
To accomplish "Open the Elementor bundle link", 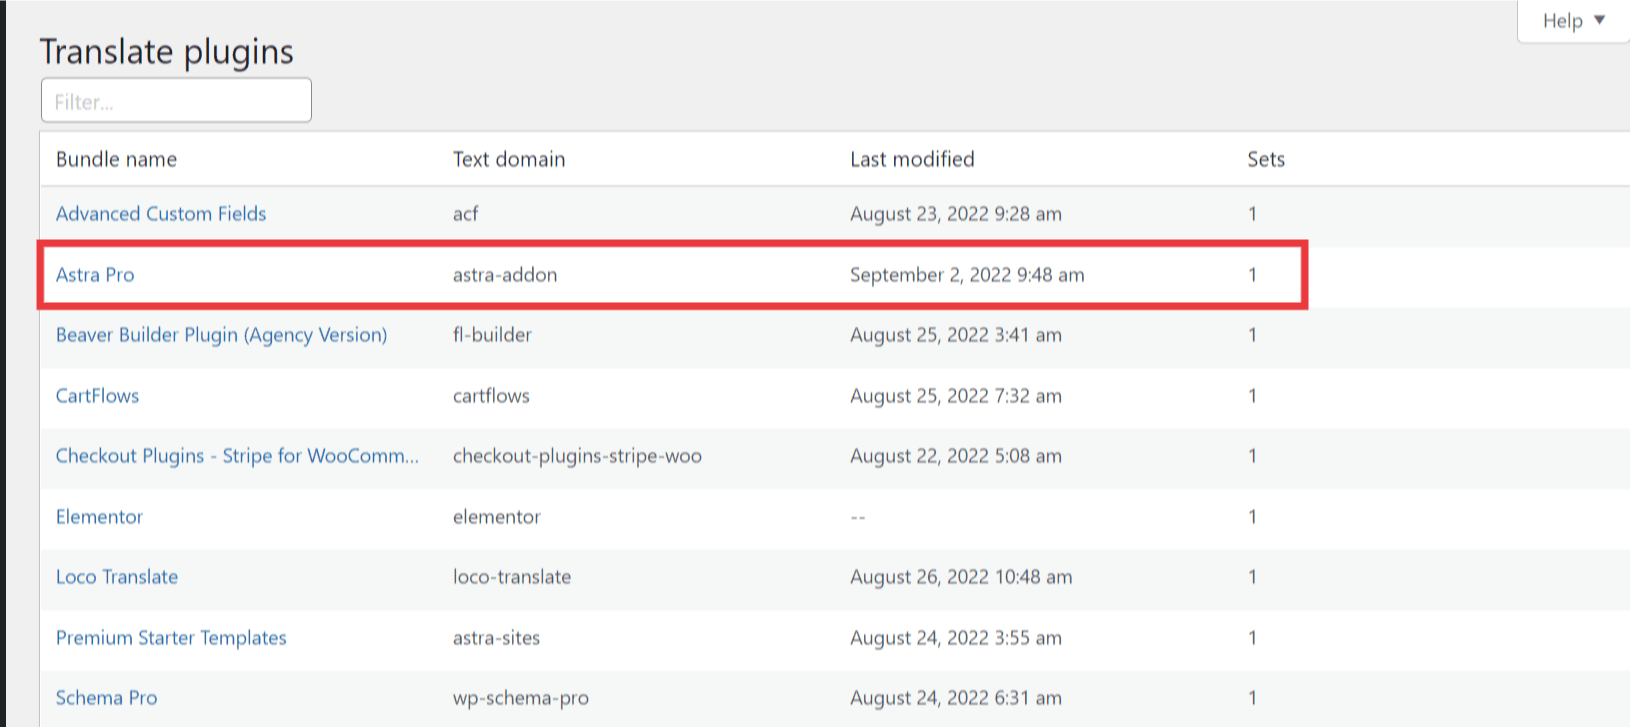I will point(99,516).
